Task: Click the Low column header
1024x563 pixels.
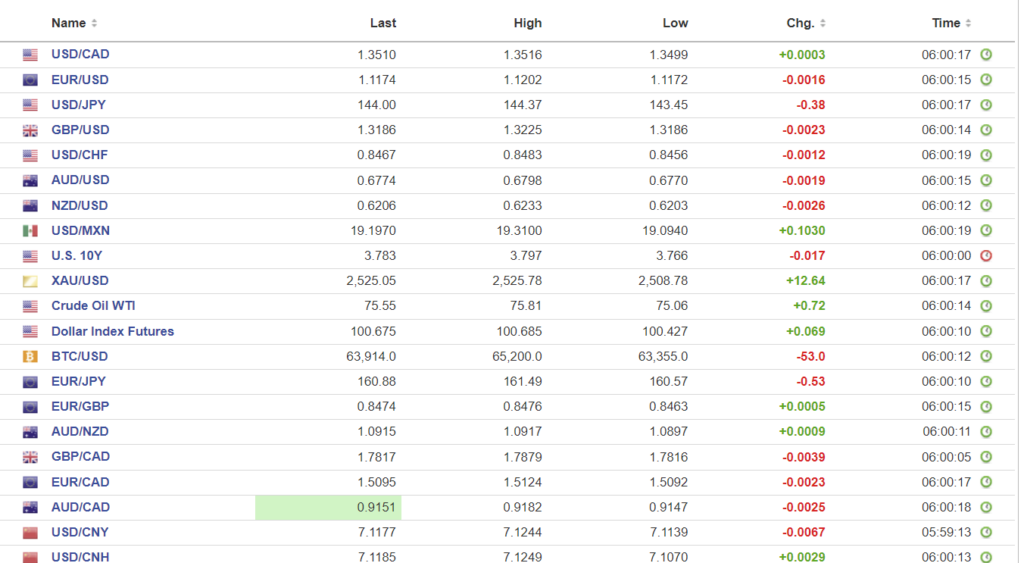Action: (675, 23)
